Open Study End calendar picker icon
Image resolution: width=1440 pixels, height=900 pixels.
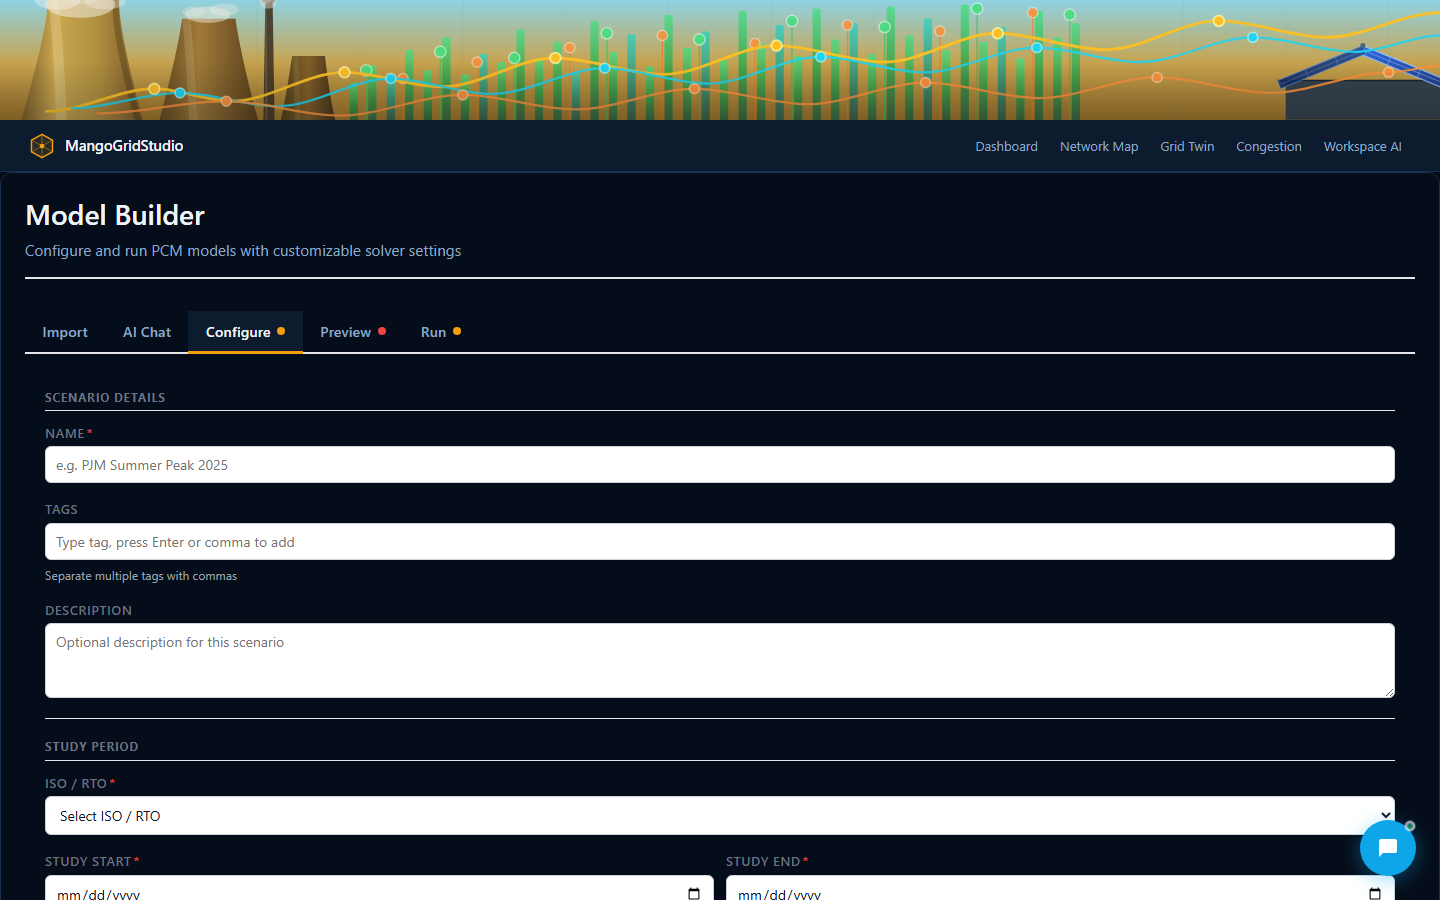(1375, 893)
